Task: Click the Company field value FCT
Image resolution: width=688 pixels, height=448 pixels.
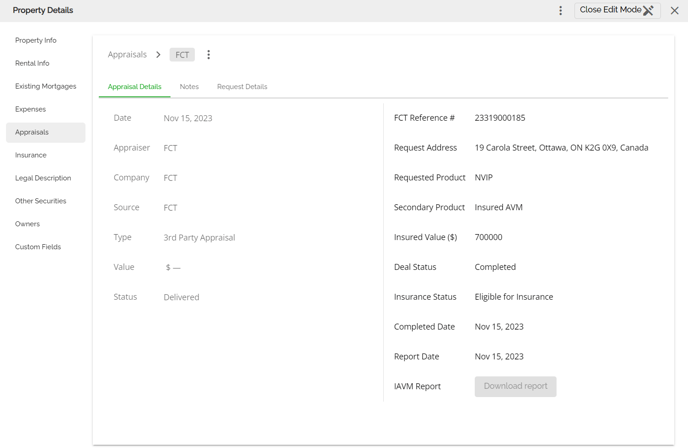Action: point(170,178)
